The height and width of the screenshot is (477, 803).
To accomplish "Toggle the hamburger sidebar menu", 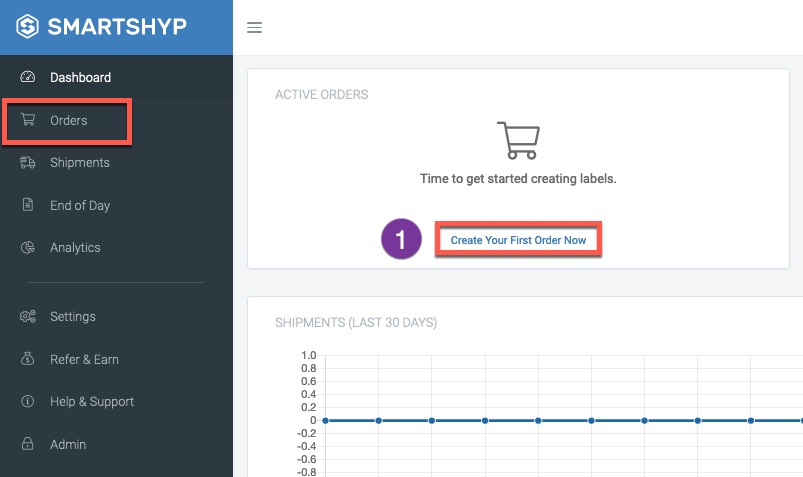I will pyautogui.click(x=255, y=28).
